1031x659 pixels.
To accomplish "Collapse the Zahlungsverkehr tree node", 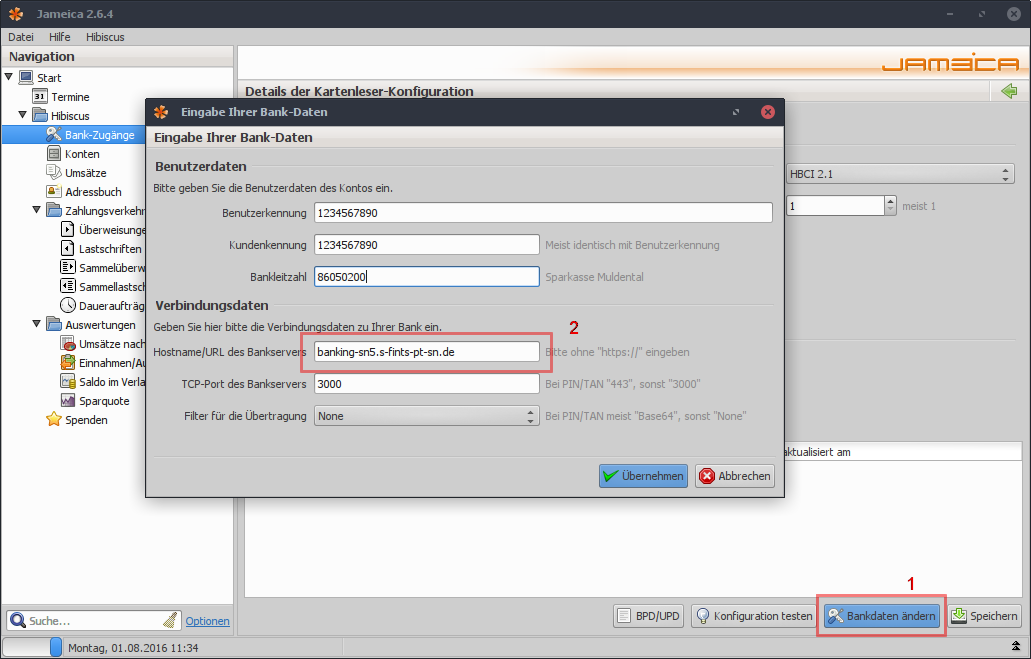I will coord(36,210).
